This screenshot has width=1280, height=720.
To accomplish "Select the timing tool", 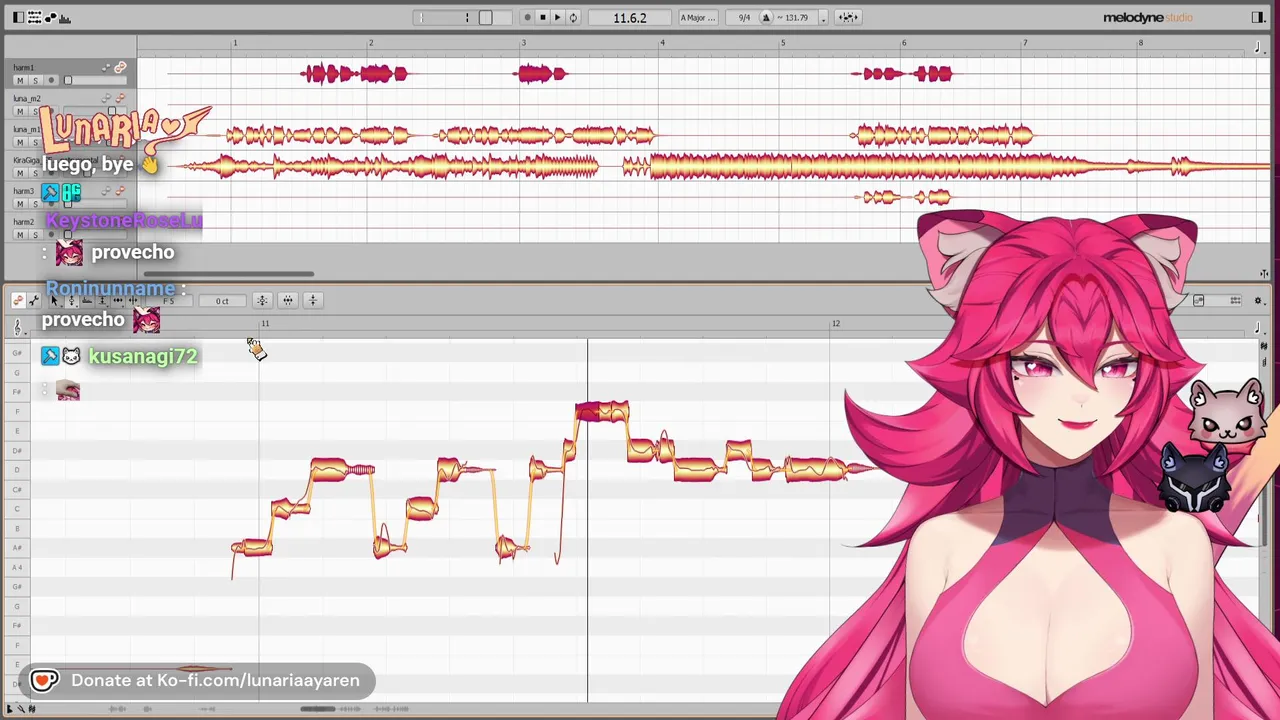I will [x=118, y=300].
